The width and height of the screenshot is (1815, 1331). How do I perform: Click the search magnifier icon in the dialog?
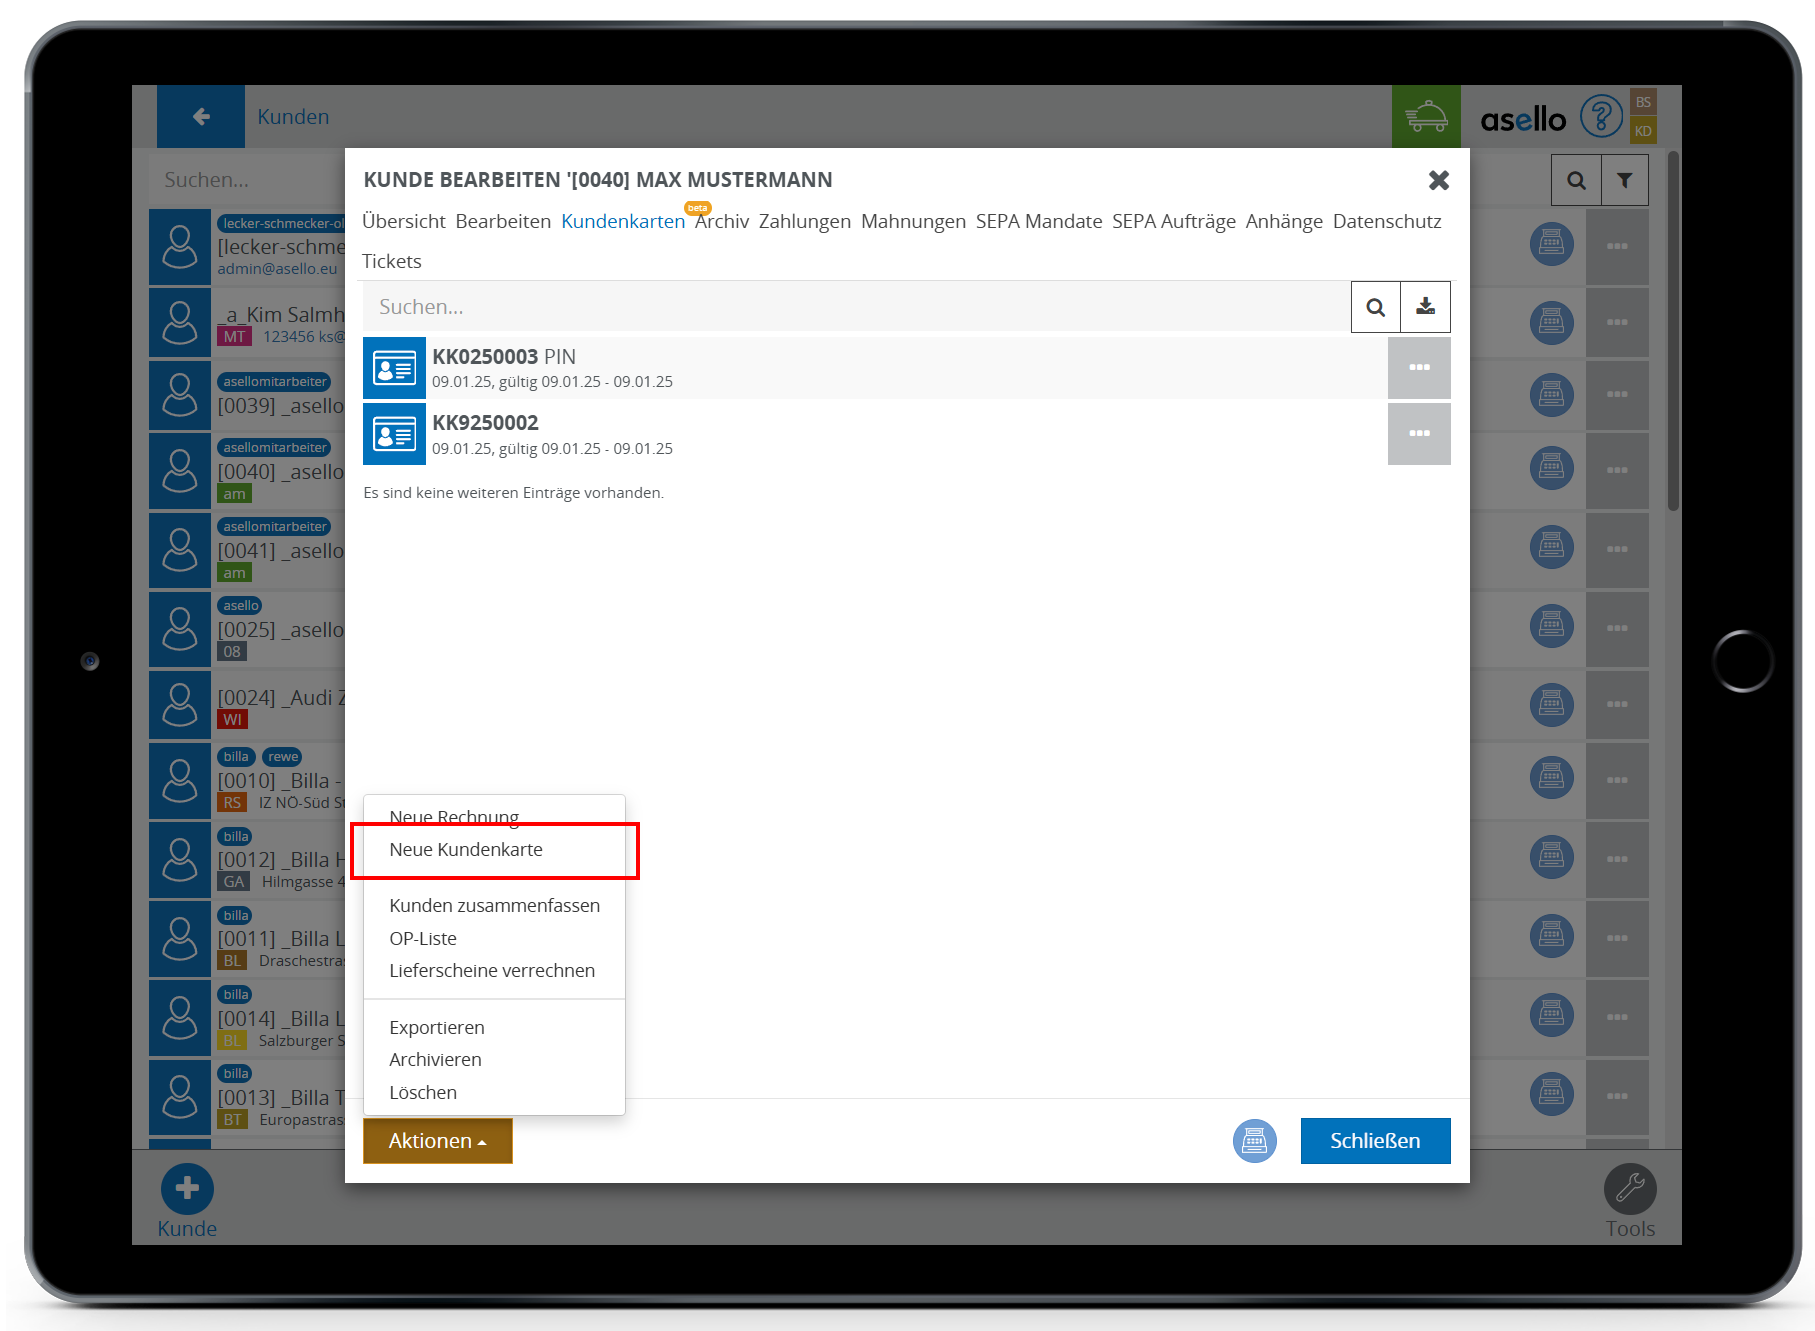(x=1375, y=307)
